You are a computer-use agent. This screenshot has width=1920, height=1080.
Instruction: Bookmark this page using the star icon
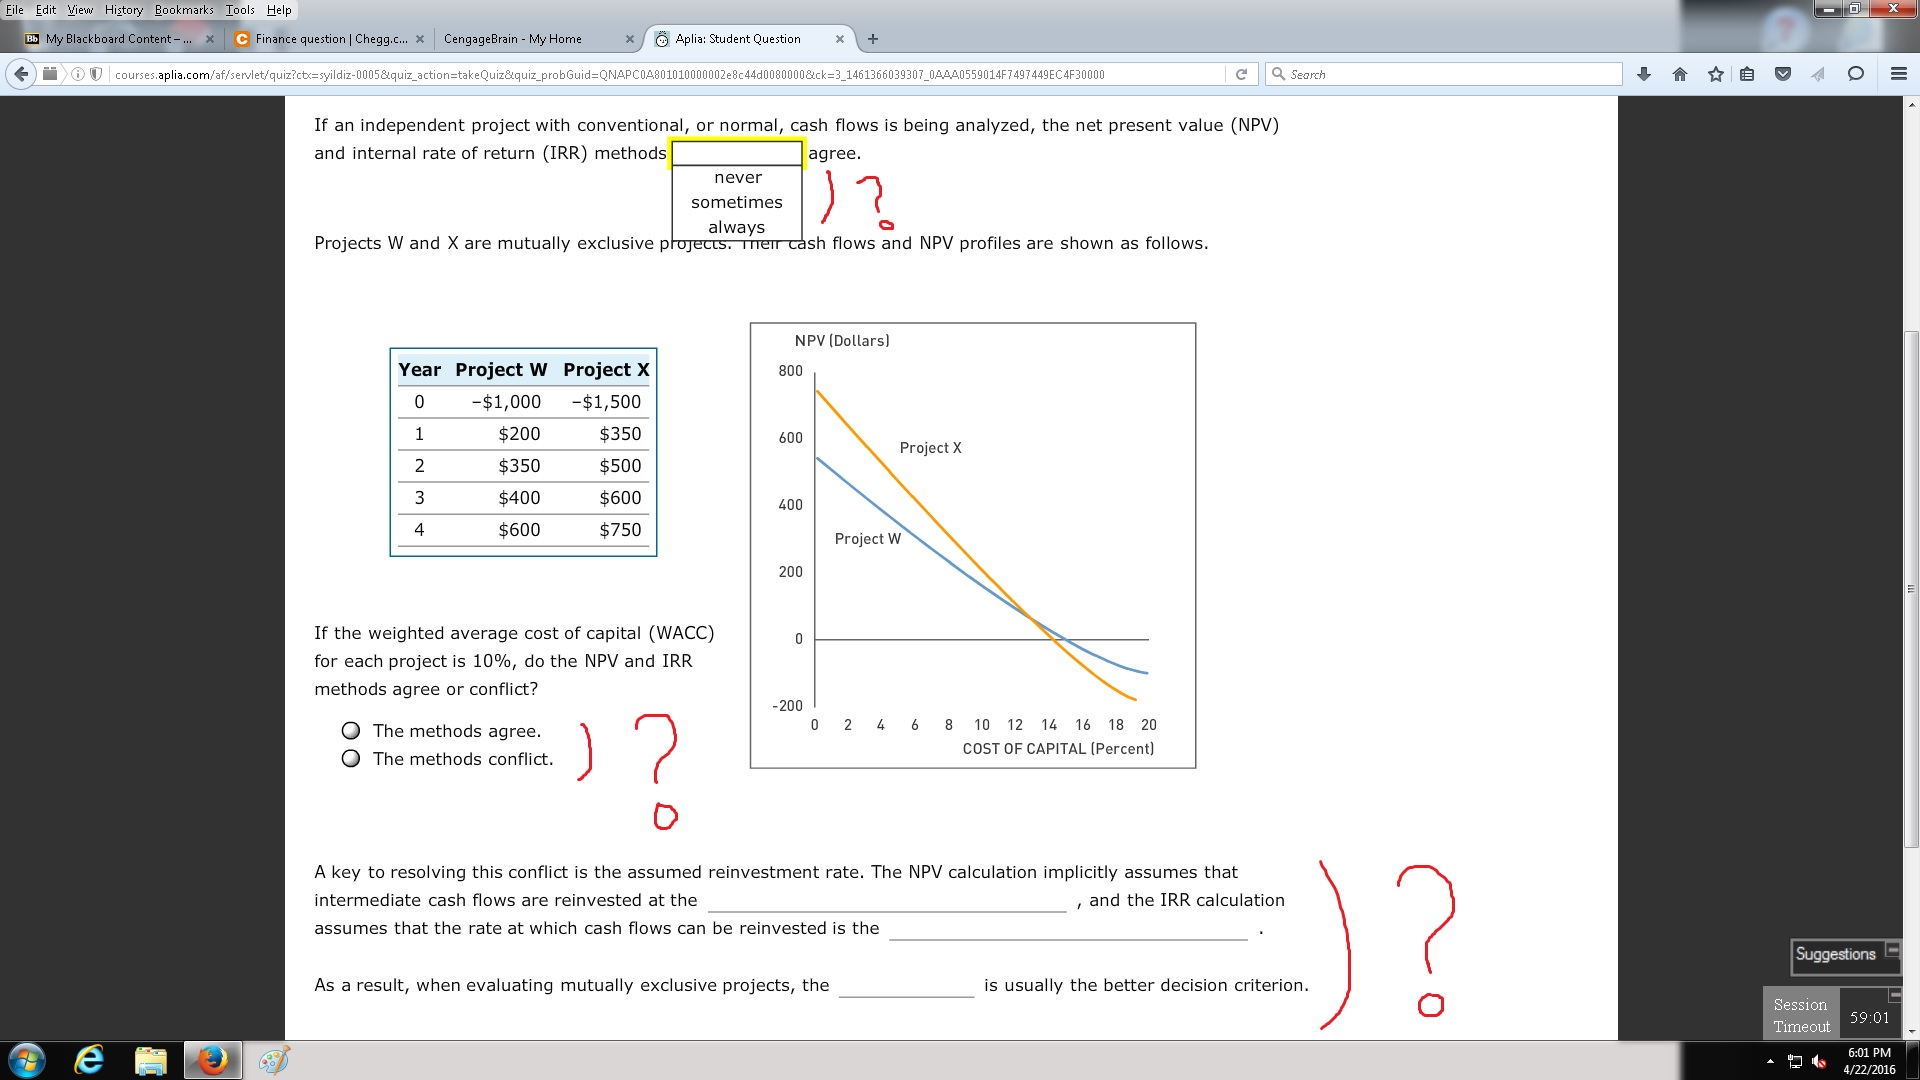pos(1714,74)
